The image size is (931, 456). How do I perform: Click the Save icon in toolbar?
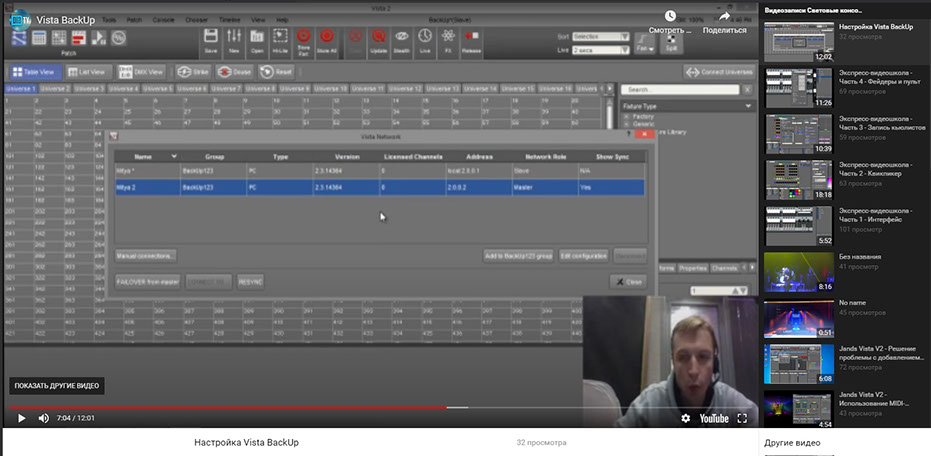[210, 40]
